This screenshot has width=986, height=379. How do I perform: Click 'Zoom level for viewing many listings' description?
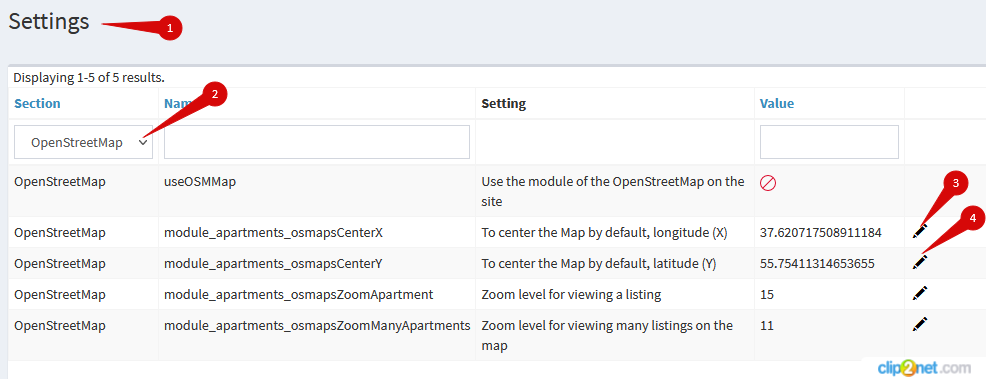pos(607,336)
